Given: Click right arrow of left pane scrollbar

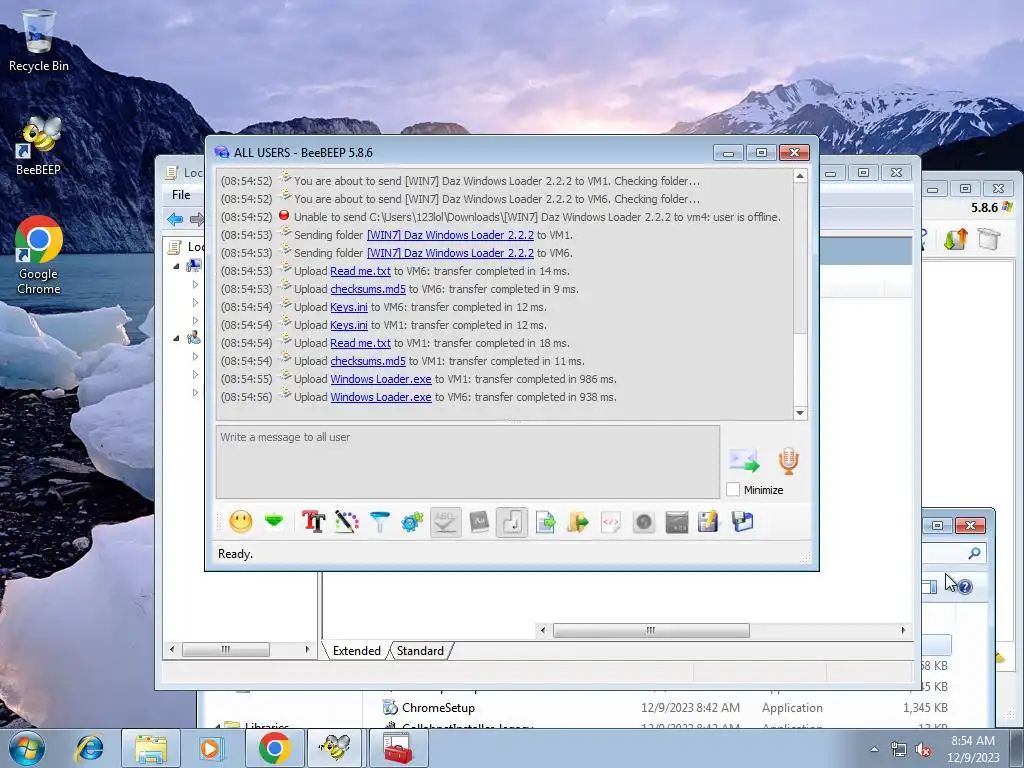Looking at the screenshot, I should point(307,650).
